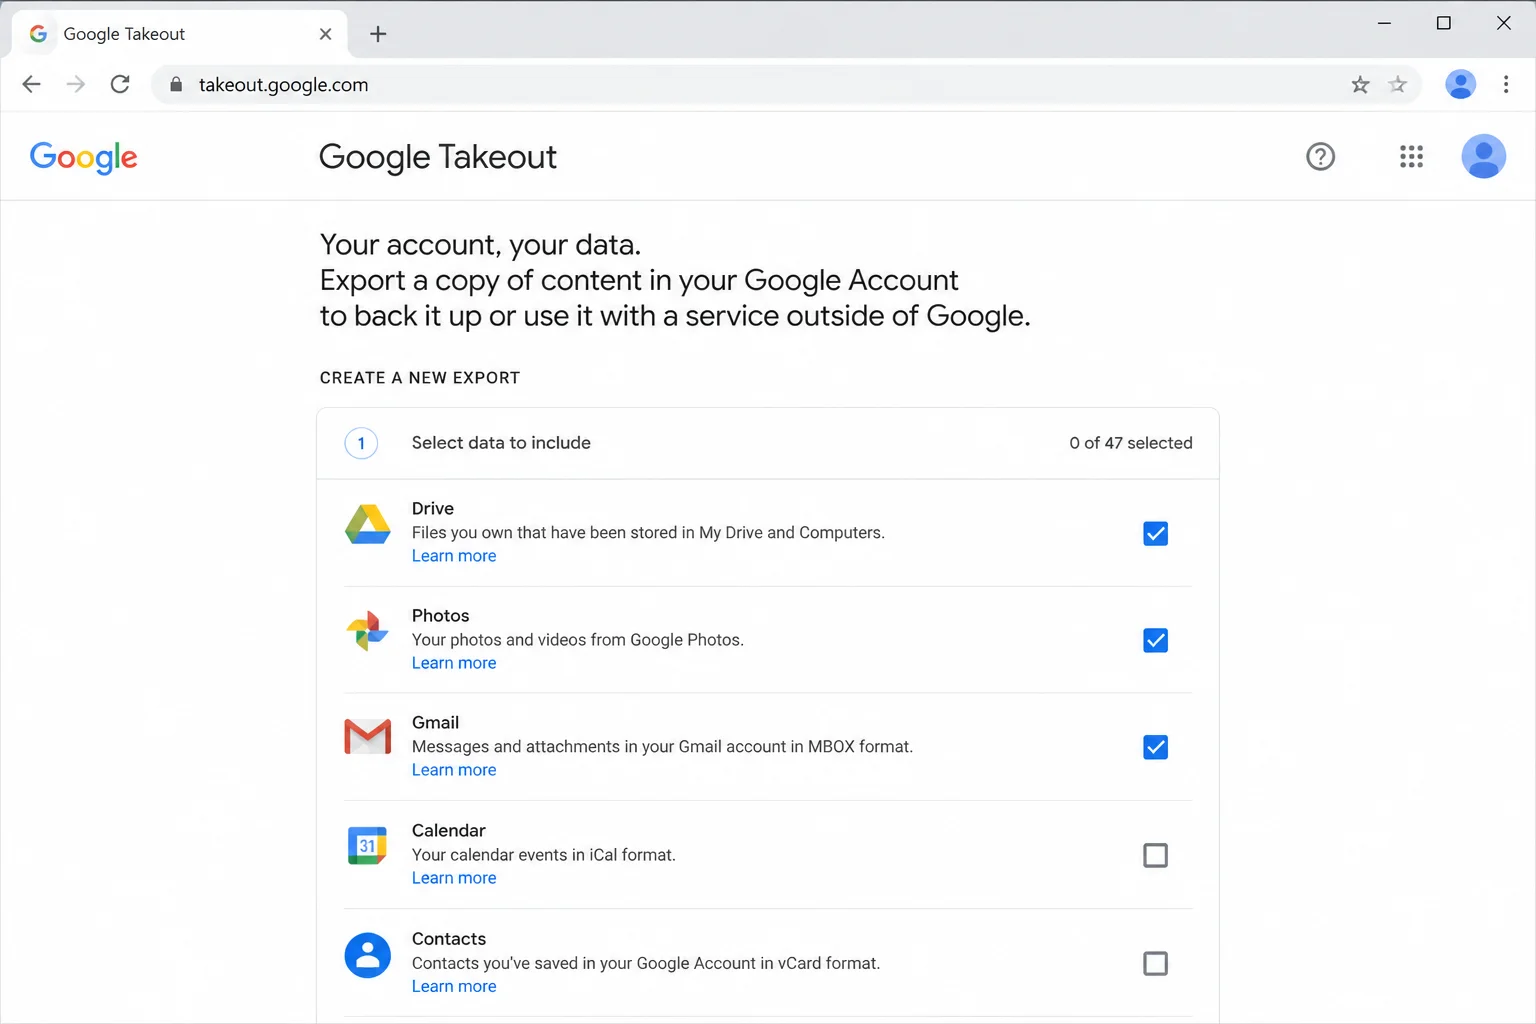Close the Google Takeout tab

click(325, 34)
